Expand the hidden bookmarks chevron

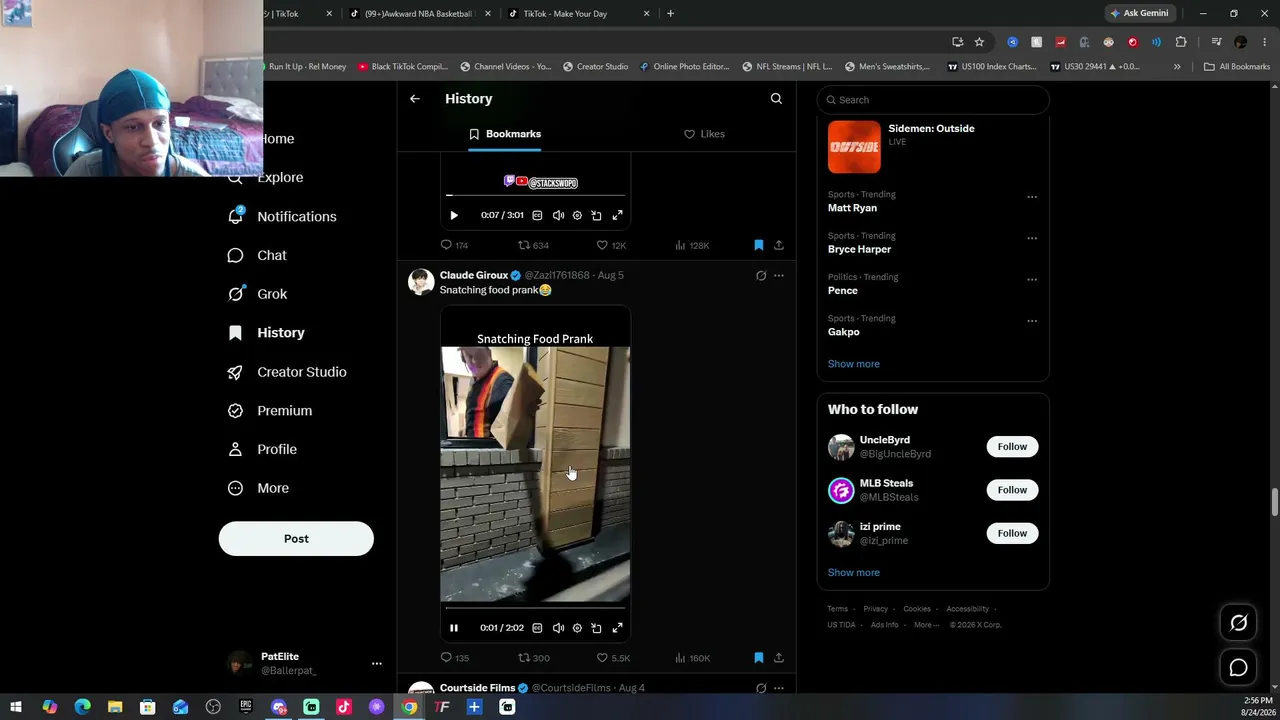point(1177,67)
